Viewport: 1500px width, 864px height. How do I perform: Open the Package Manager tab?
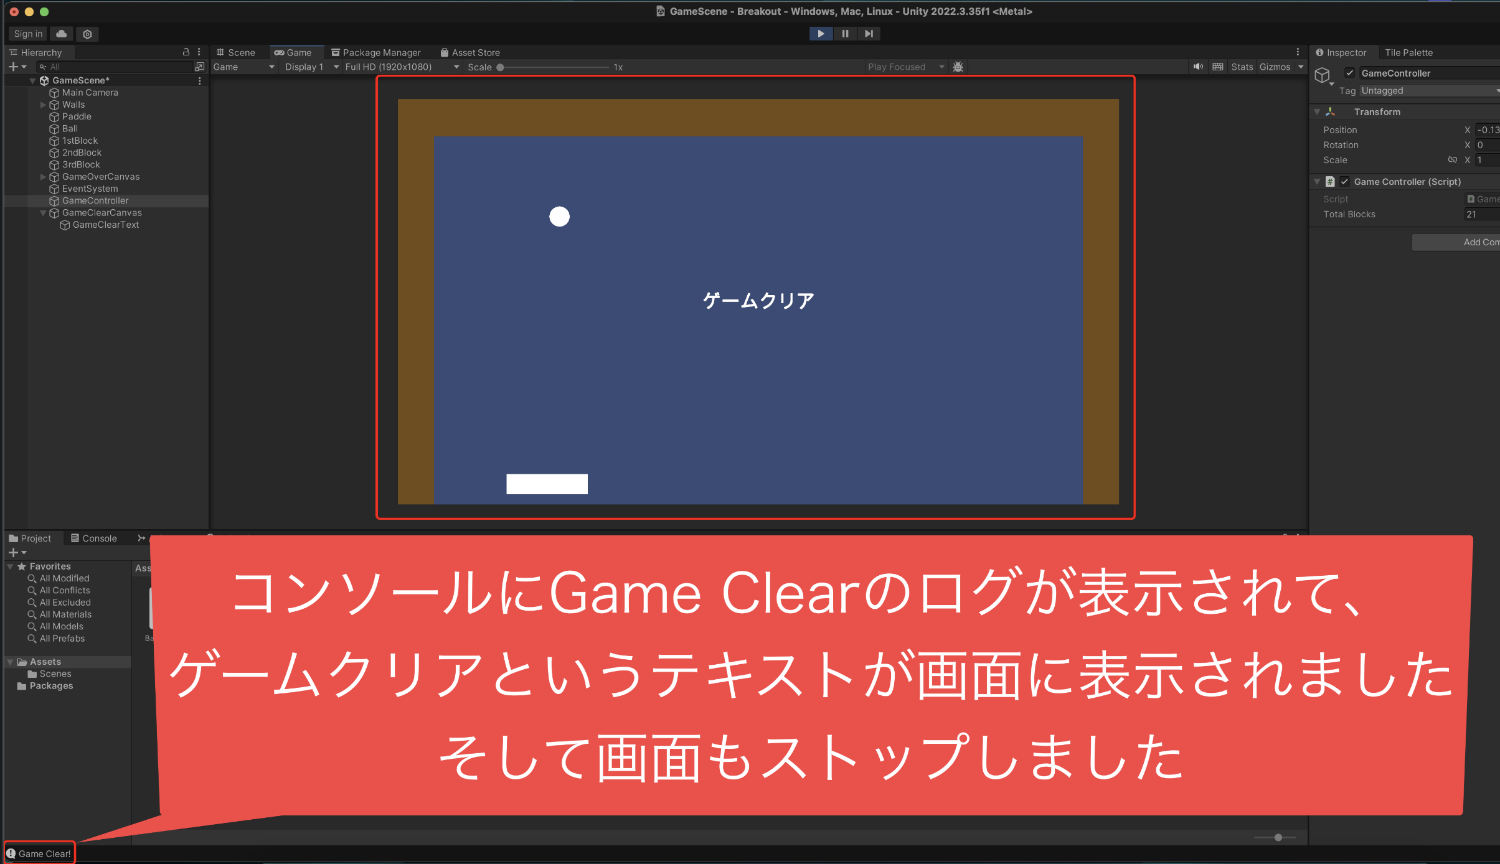(376, 52)
